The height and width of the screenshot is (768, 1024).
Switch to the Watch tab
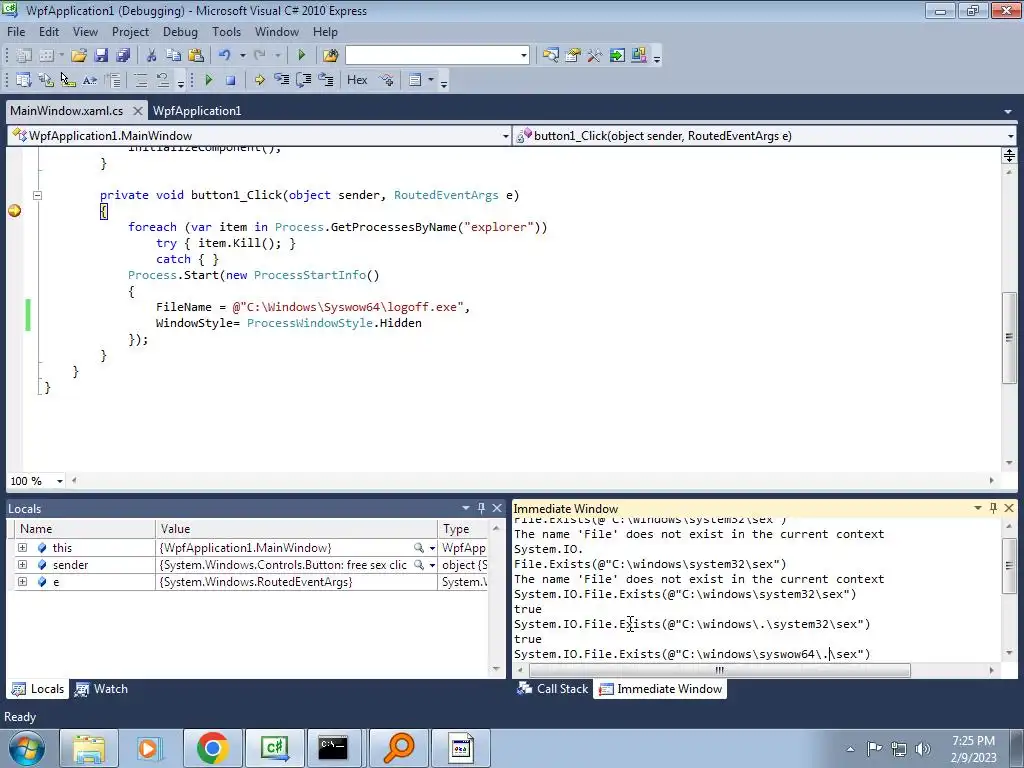[101, 689]
